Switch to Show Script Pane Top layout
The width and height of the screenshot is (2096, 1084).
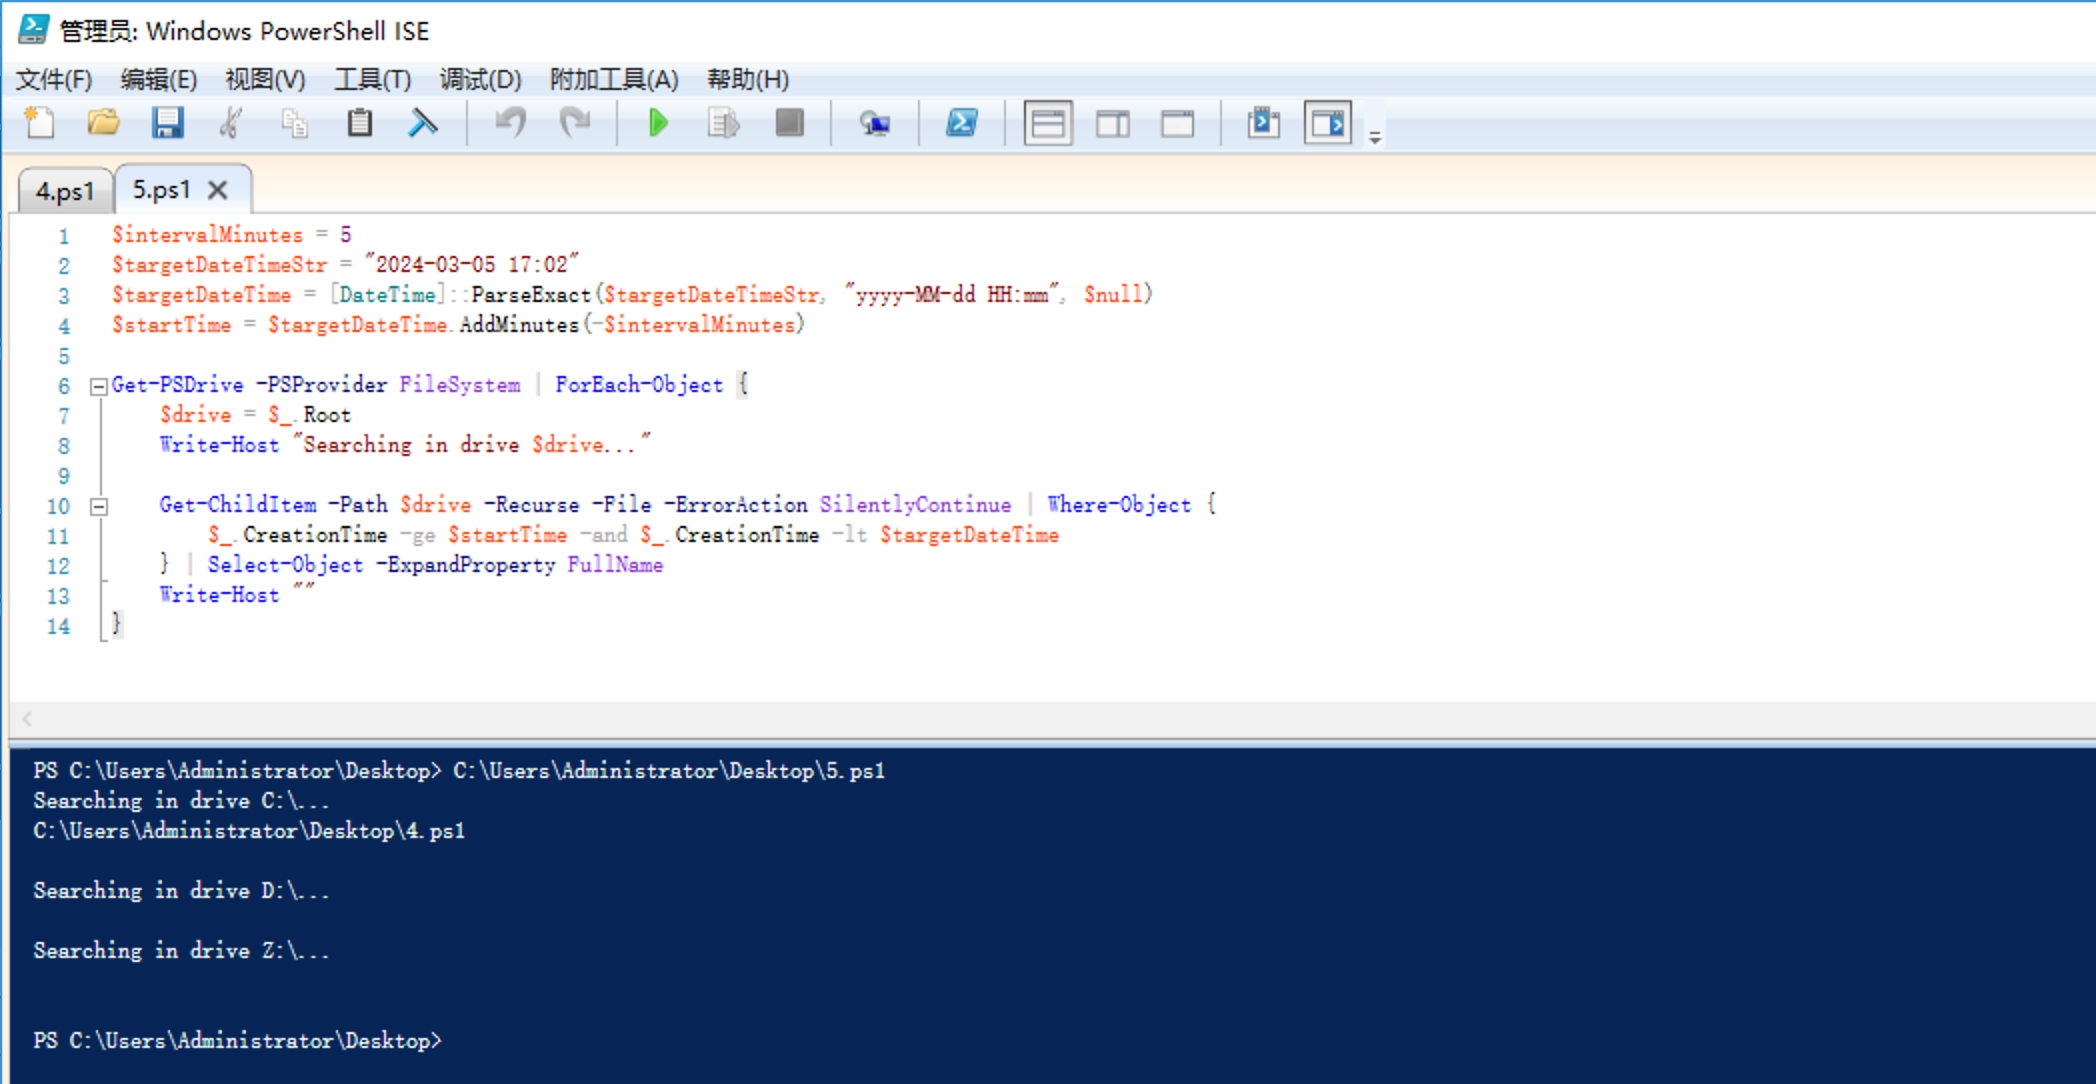[1047, 123]
